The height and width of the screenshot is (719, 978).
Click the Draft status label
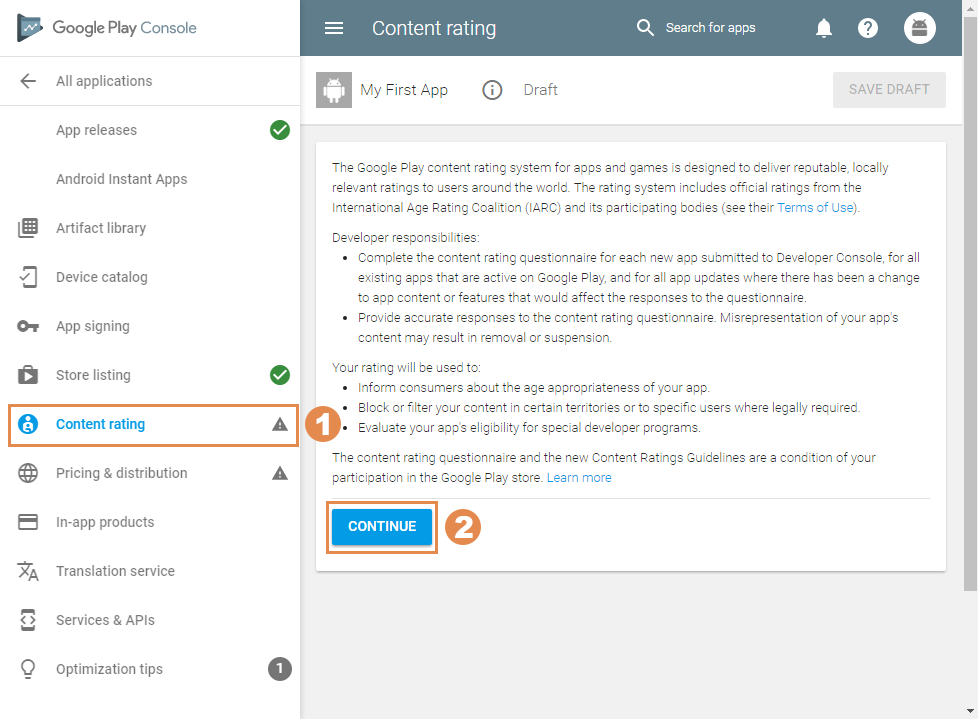[540, 90]
